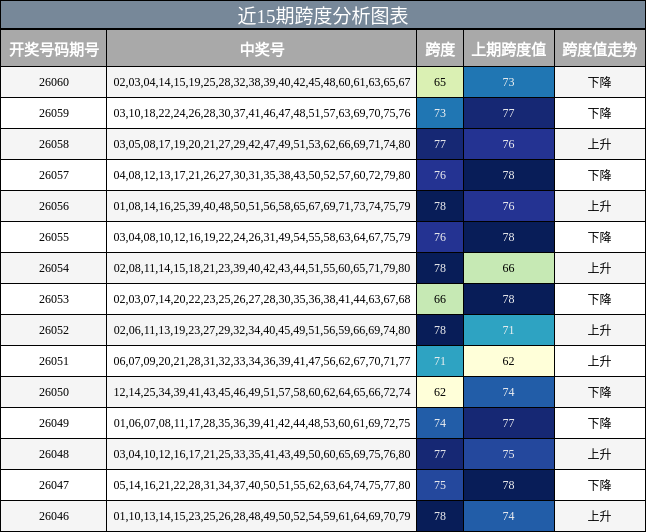This screenshot has height=532, width=646.
Task: Click the title 近15期跨度分析图表
Action: pyautogui.click(x=323, y=16)
